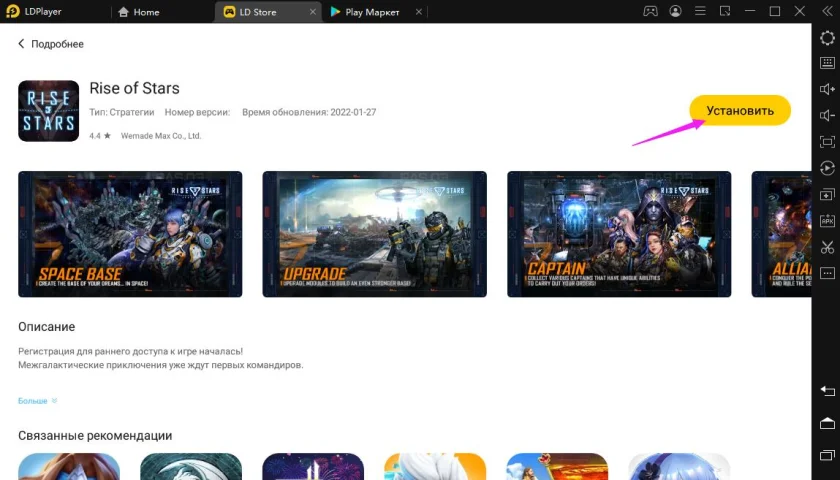Click Описание heading

click(x=47, y=326)
